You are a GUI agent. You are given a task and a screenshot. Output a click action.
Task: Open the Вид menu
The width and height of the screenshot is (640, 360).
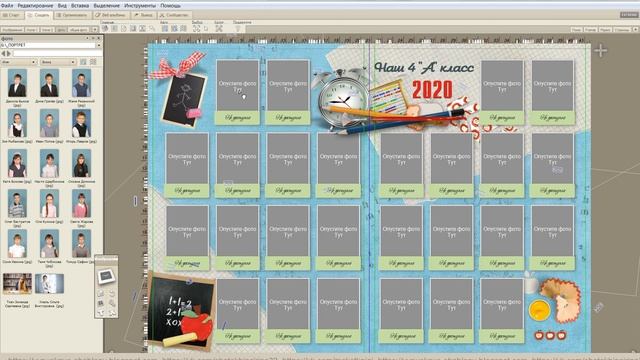coord(62,6)
